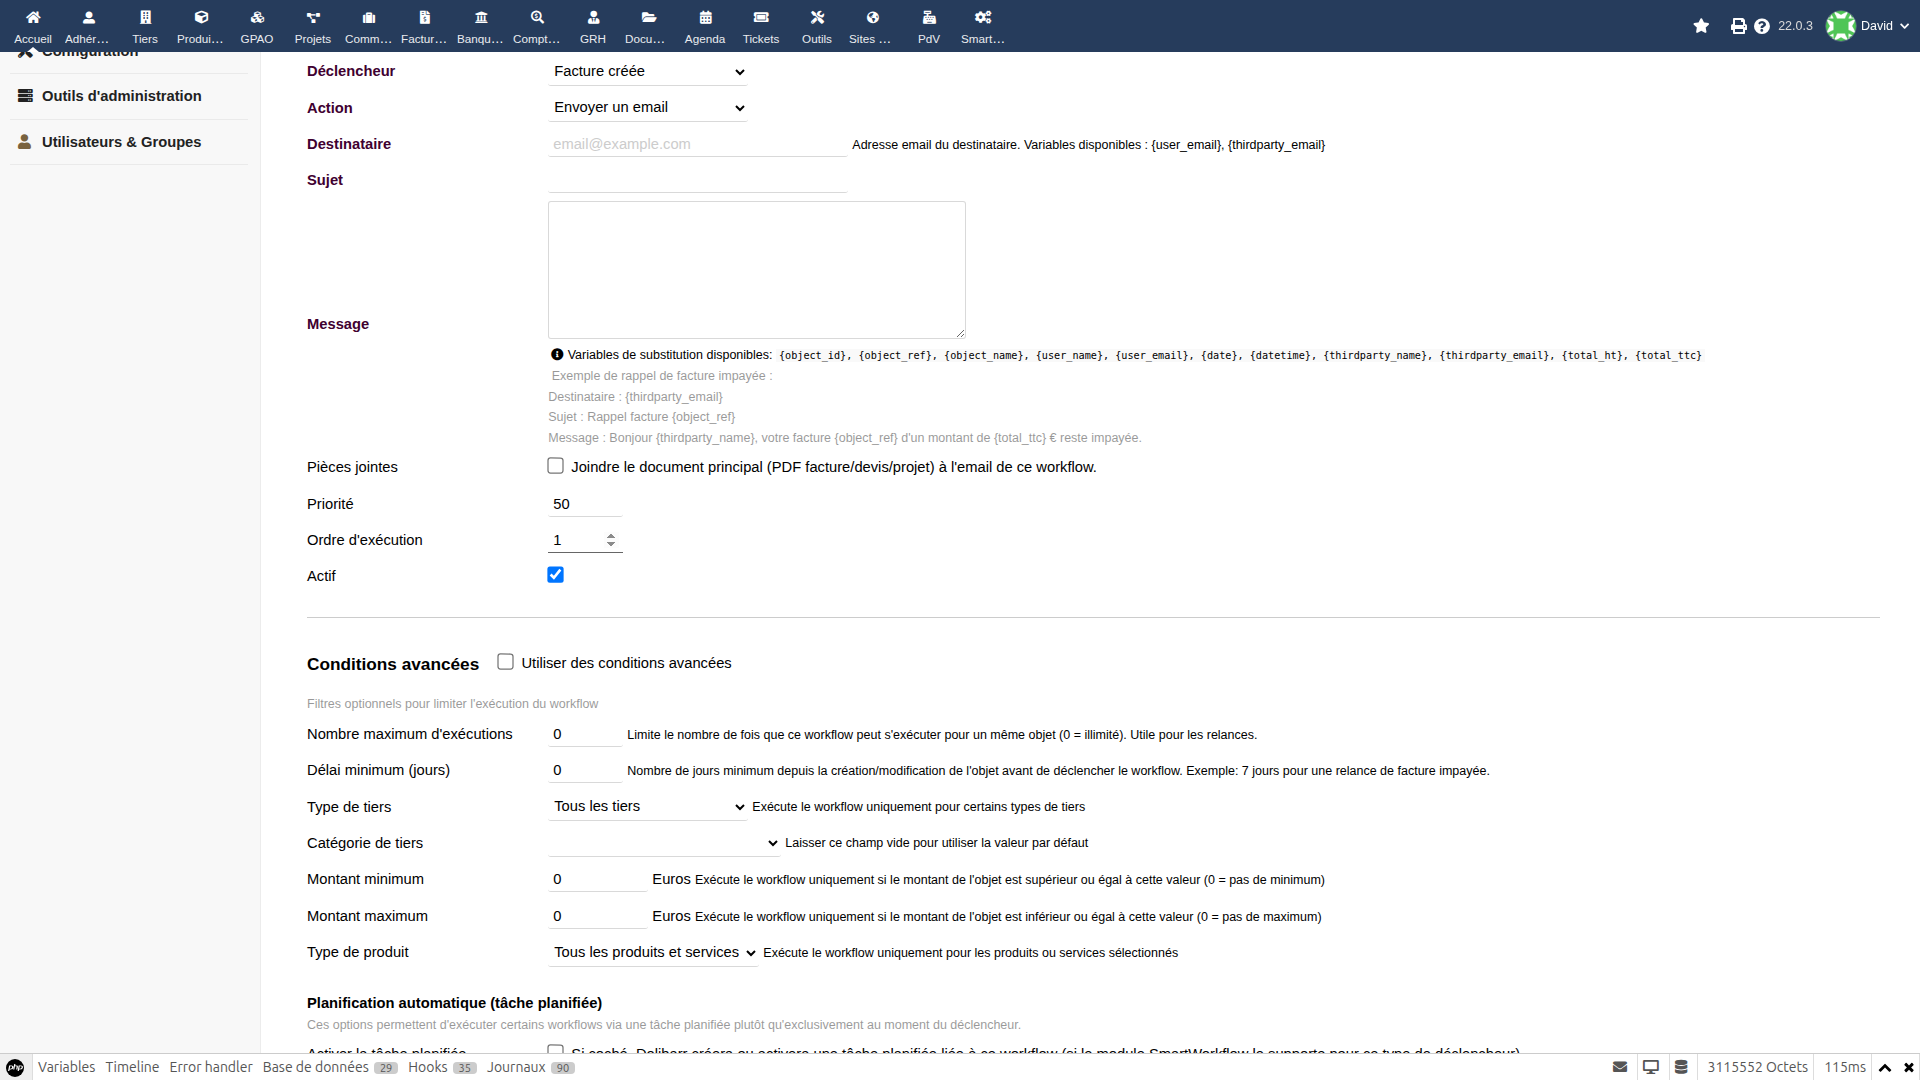Click the print page icon
Viewport: 1920px width, 1080px height.
(x=1738, y=26)
